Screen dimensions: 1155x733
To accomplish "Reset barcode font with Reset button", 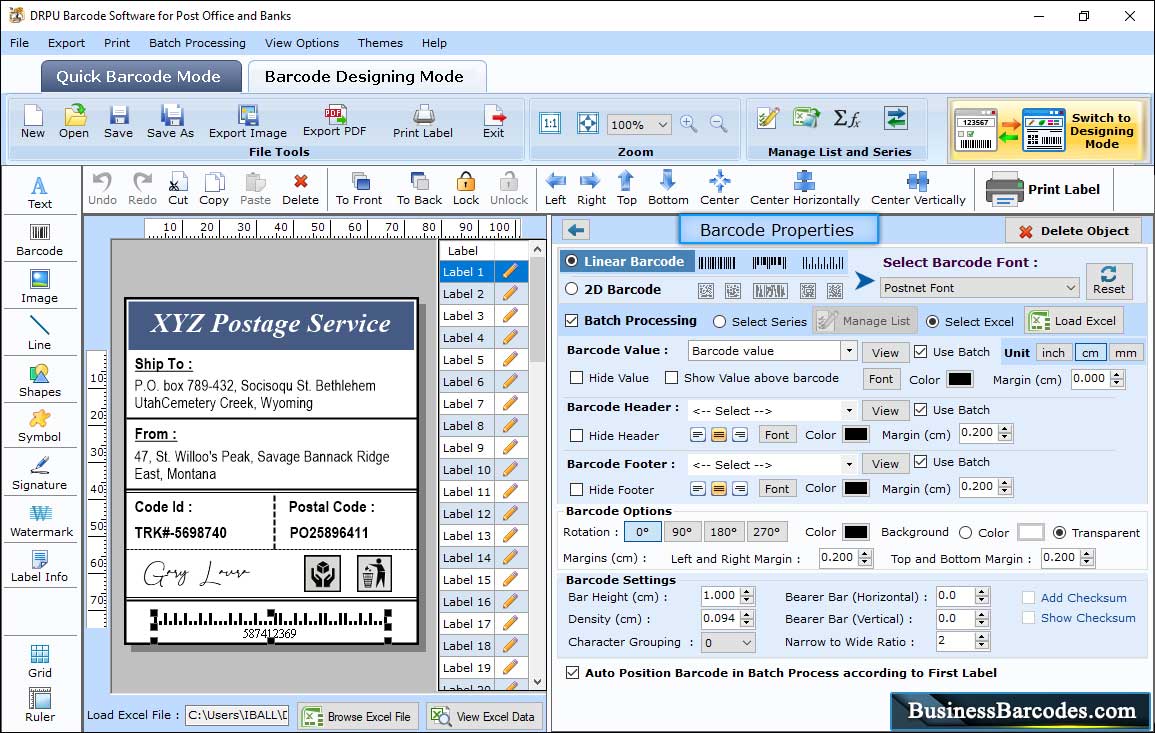I will tap(1109, 281).
